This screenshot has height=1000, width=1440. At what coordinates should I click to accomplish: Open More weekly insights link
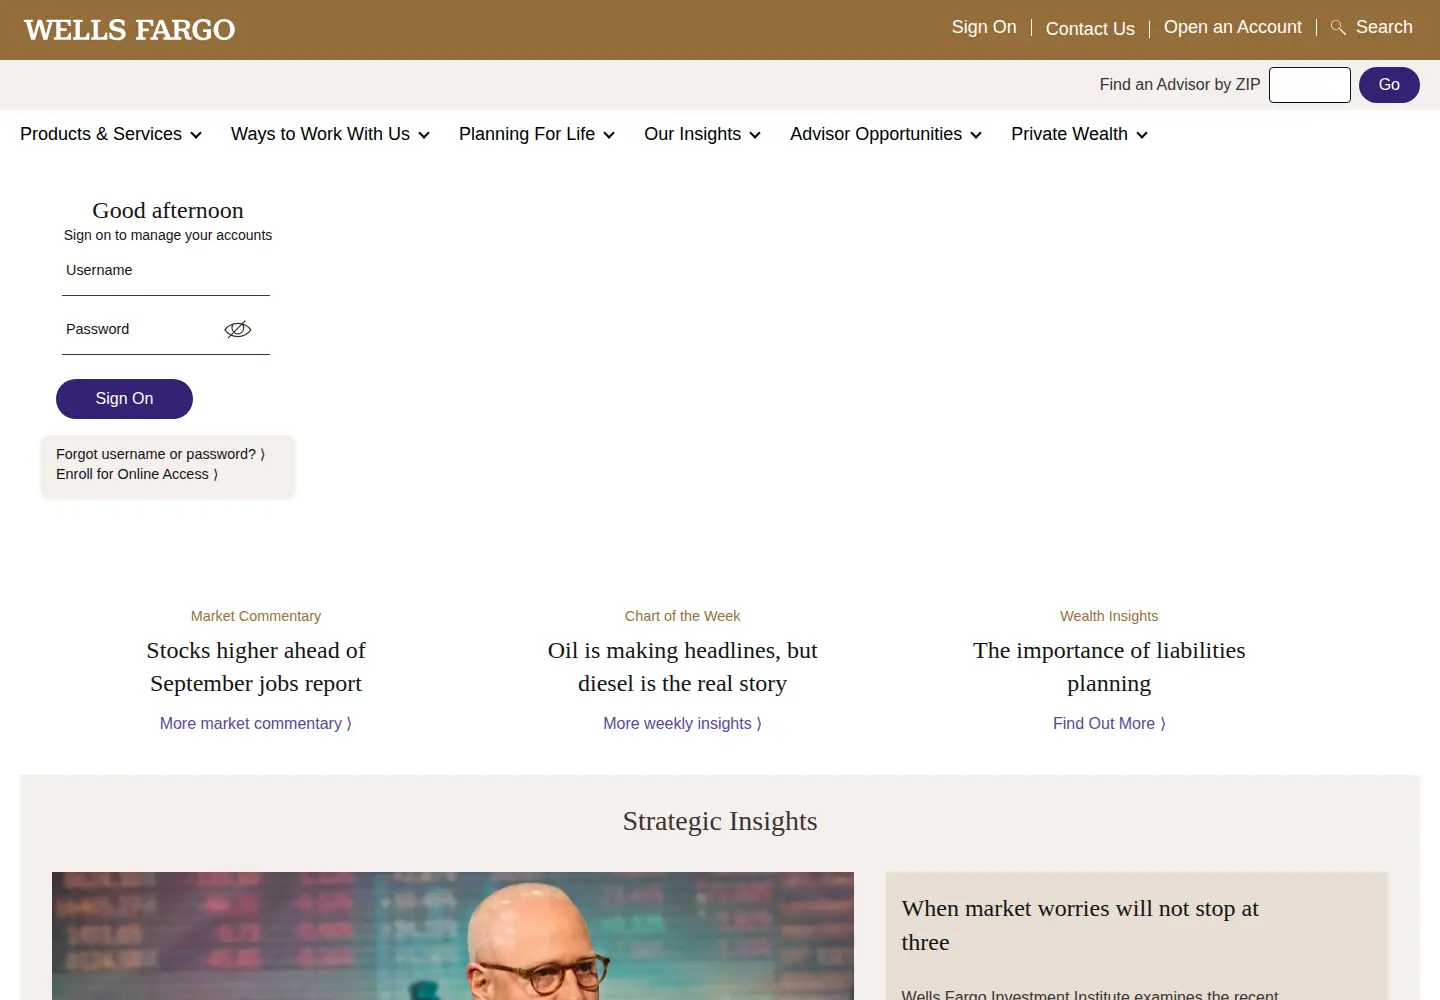pyautogui.click(x=682, y=723)
